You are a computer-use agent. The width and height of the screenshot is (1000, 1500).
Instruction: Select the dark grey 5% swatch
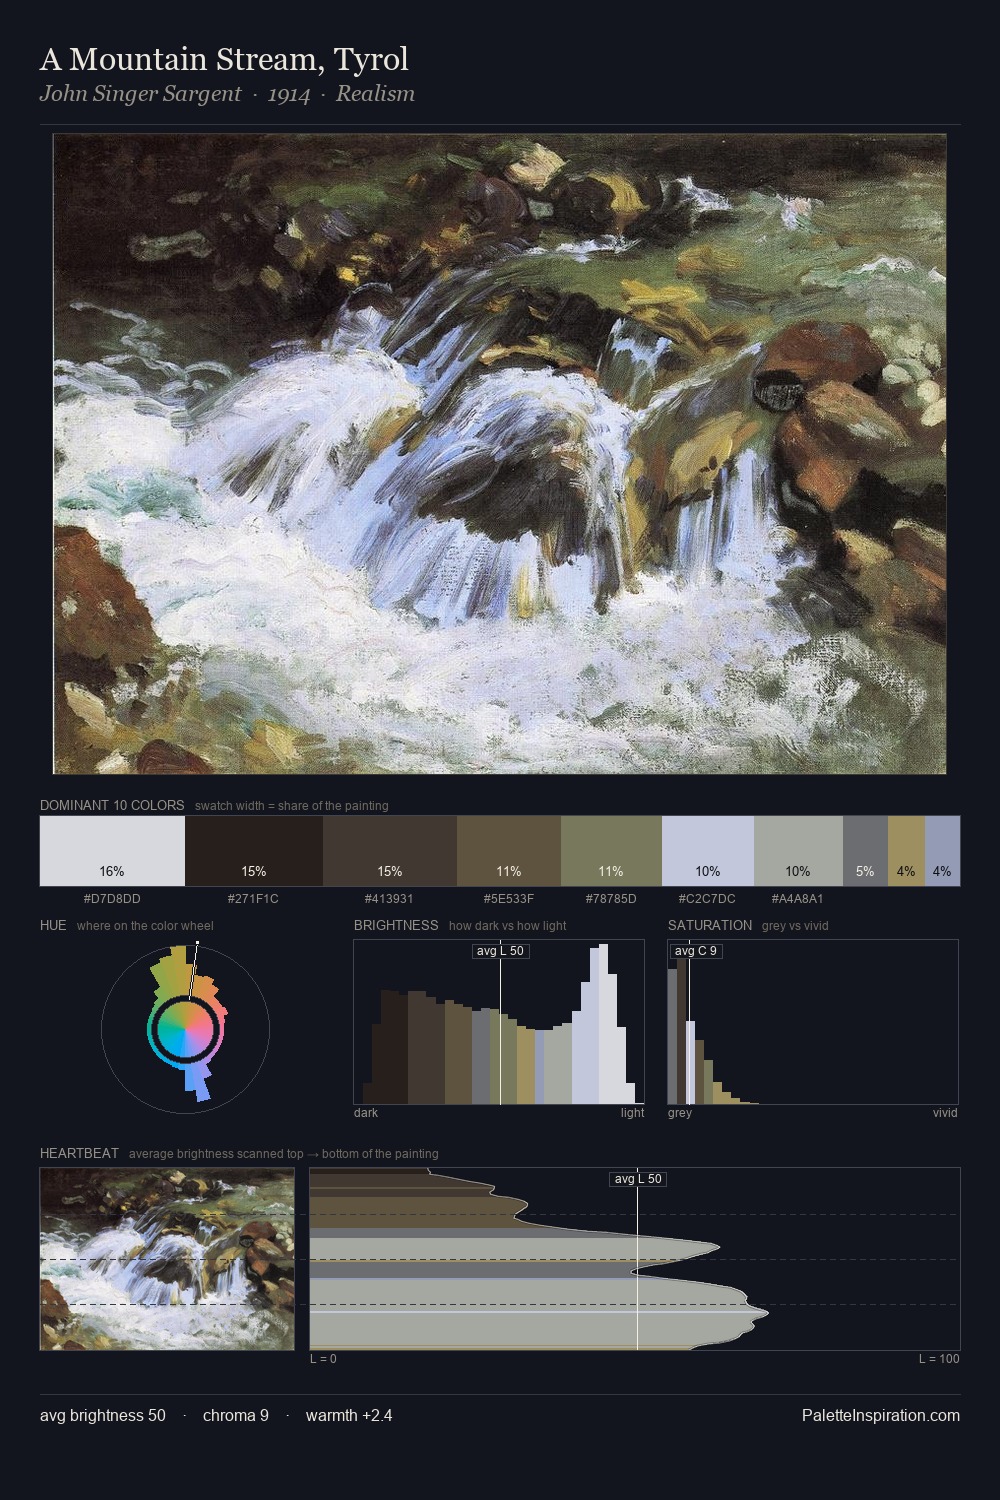click(x=865, y=851)
